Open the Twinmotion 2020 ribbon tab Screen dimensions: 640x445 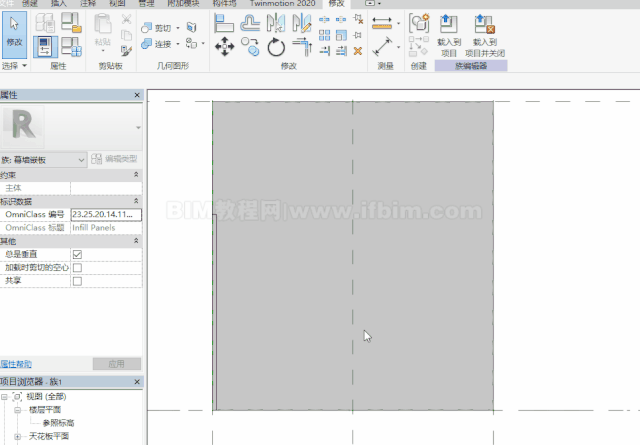pos(282,3)
